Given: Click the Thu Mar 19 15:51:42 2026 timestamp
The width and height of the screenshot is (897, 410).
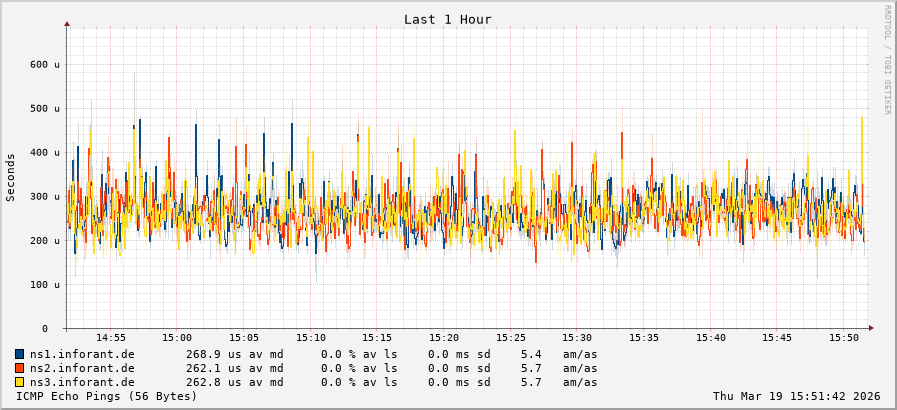Looking at the screenshot, I should (796, 396).
